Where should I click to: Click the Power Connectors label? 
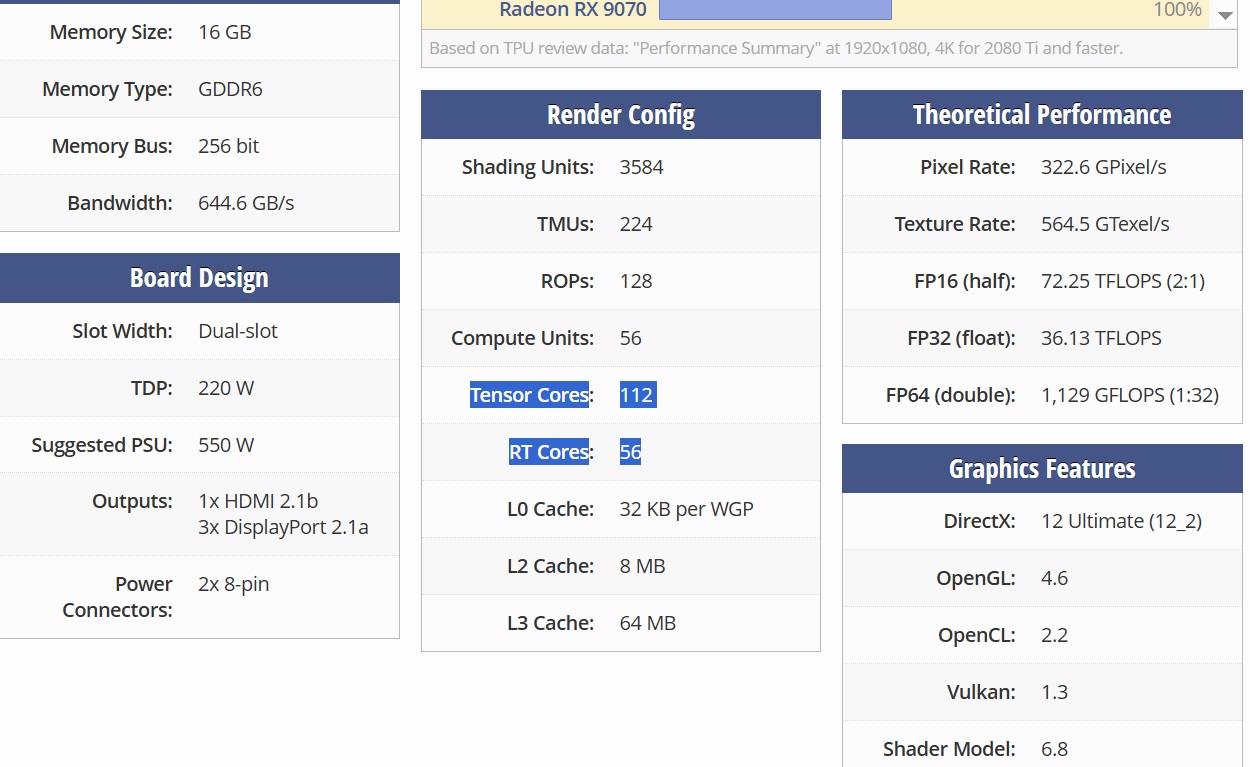pyautogui.click(x=117, y=597)
